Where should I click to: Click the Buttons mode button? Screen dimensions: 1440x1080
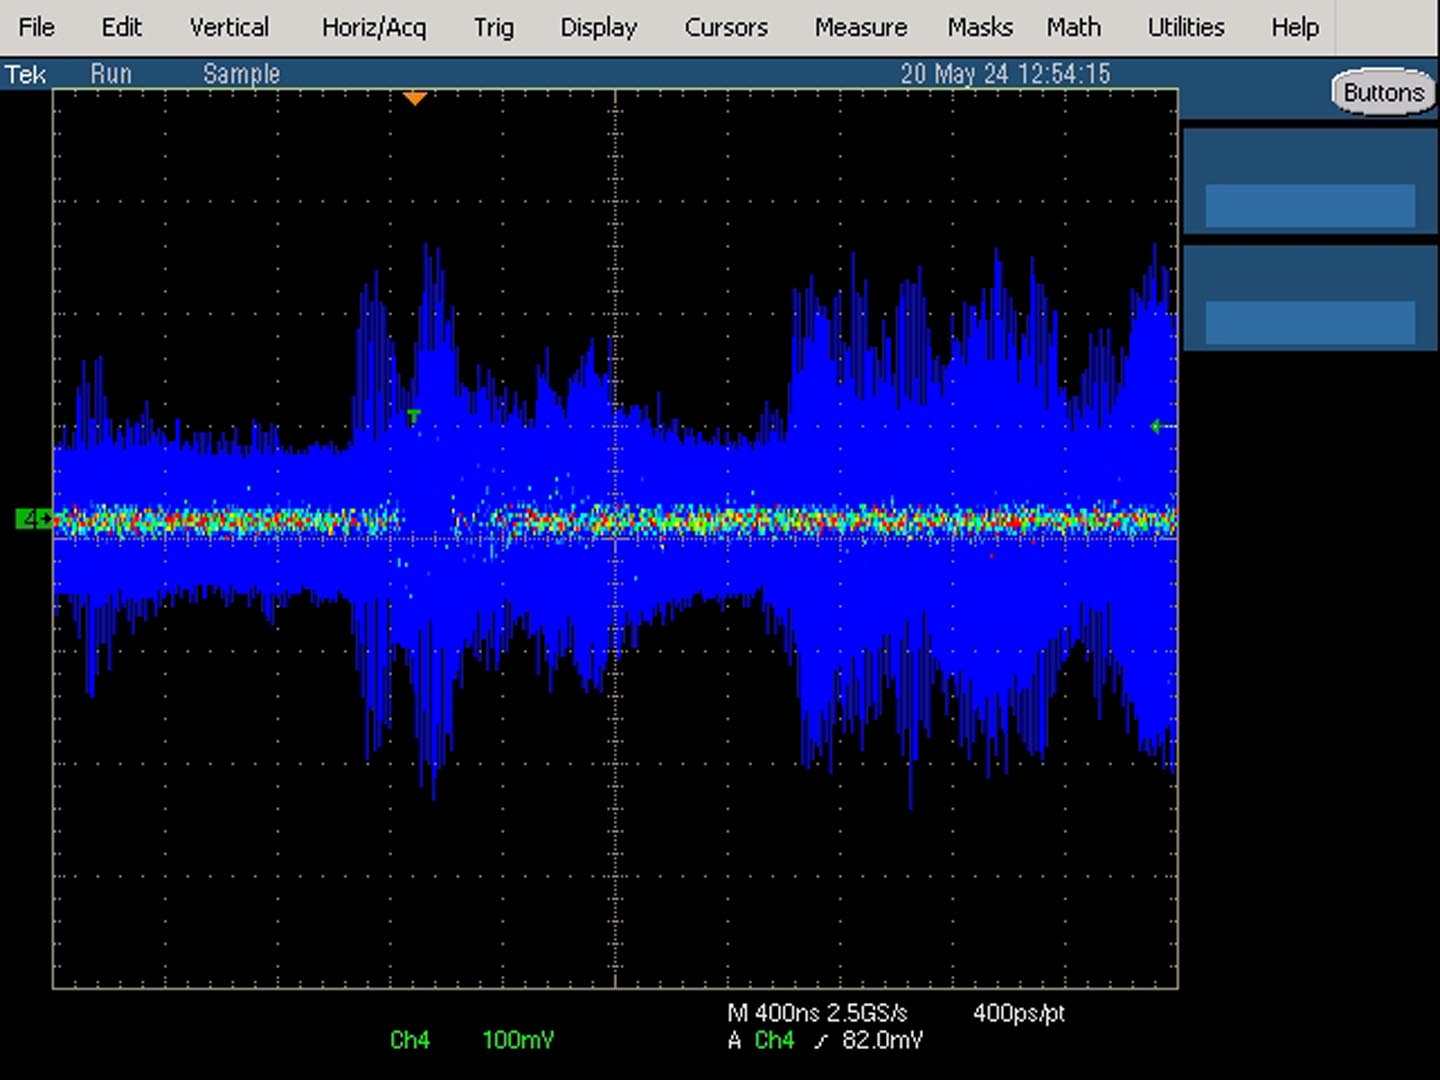point(1383,92)
